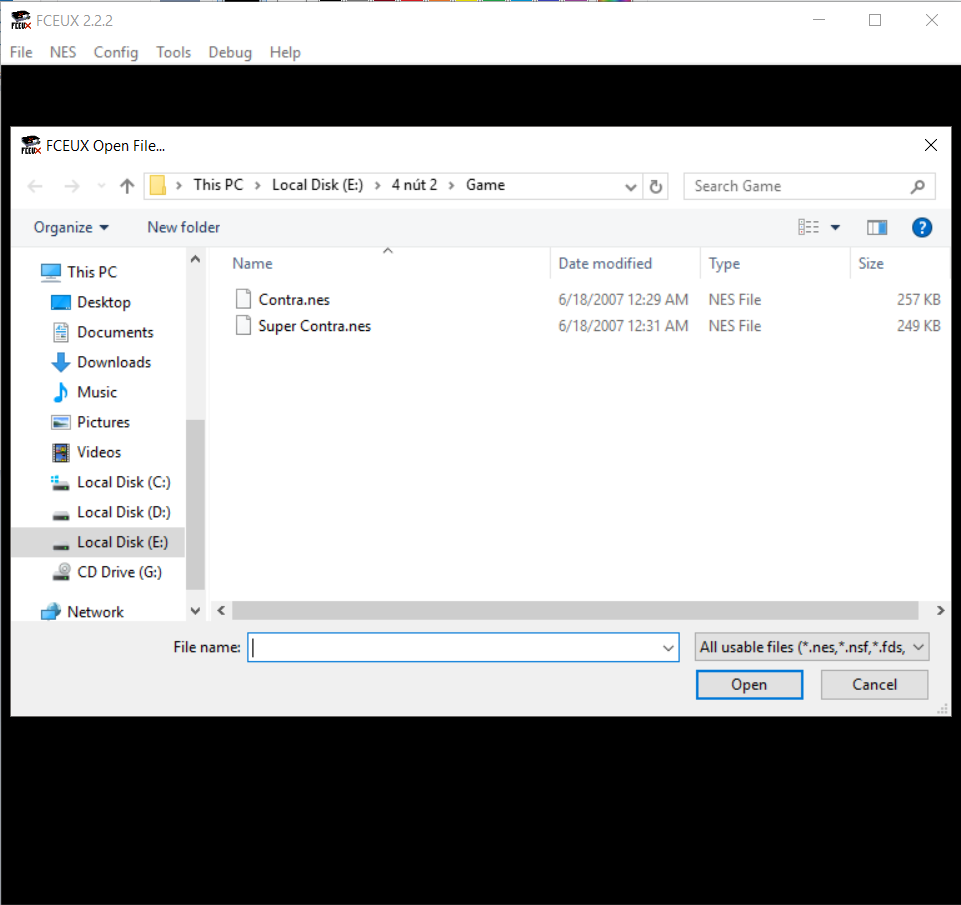Toggle the preview pane icon
This screenshot has height=905, width=961.
[x=877, y=228]
